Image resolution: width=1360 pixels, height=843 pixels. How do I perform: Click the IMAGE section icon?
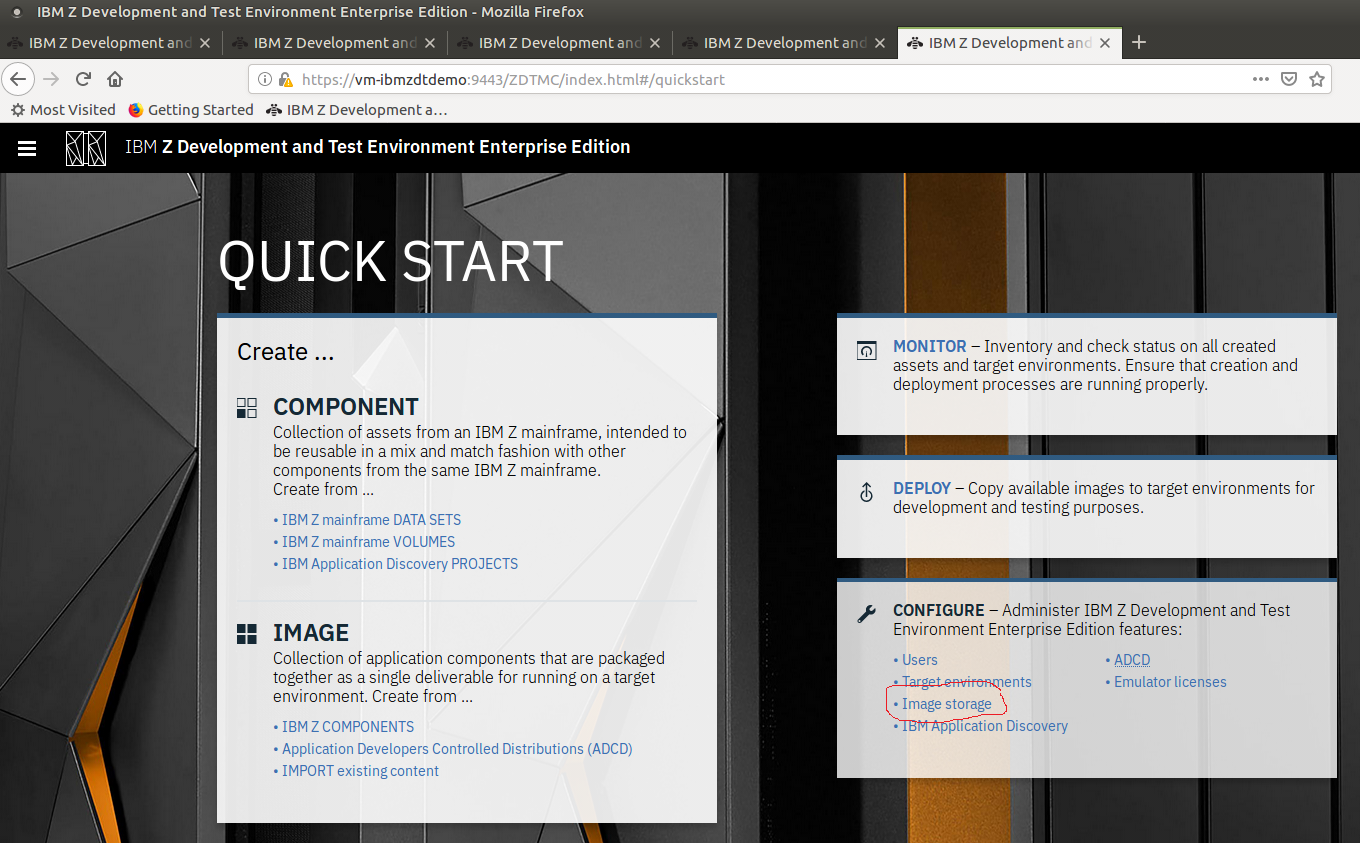click(x=246, y=632)
